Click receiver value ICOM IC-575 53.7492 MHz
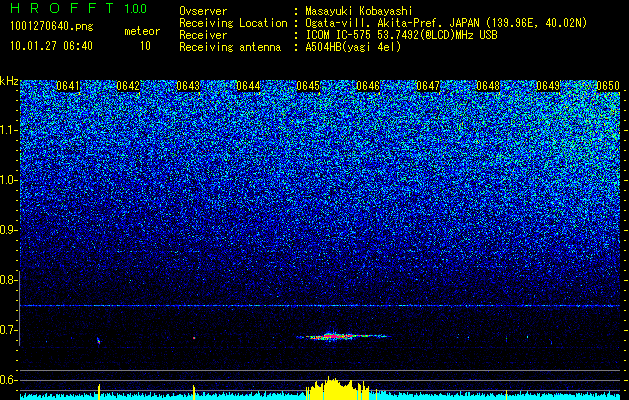Viewport: 629px width, 400px height. [x=401, y=35]
